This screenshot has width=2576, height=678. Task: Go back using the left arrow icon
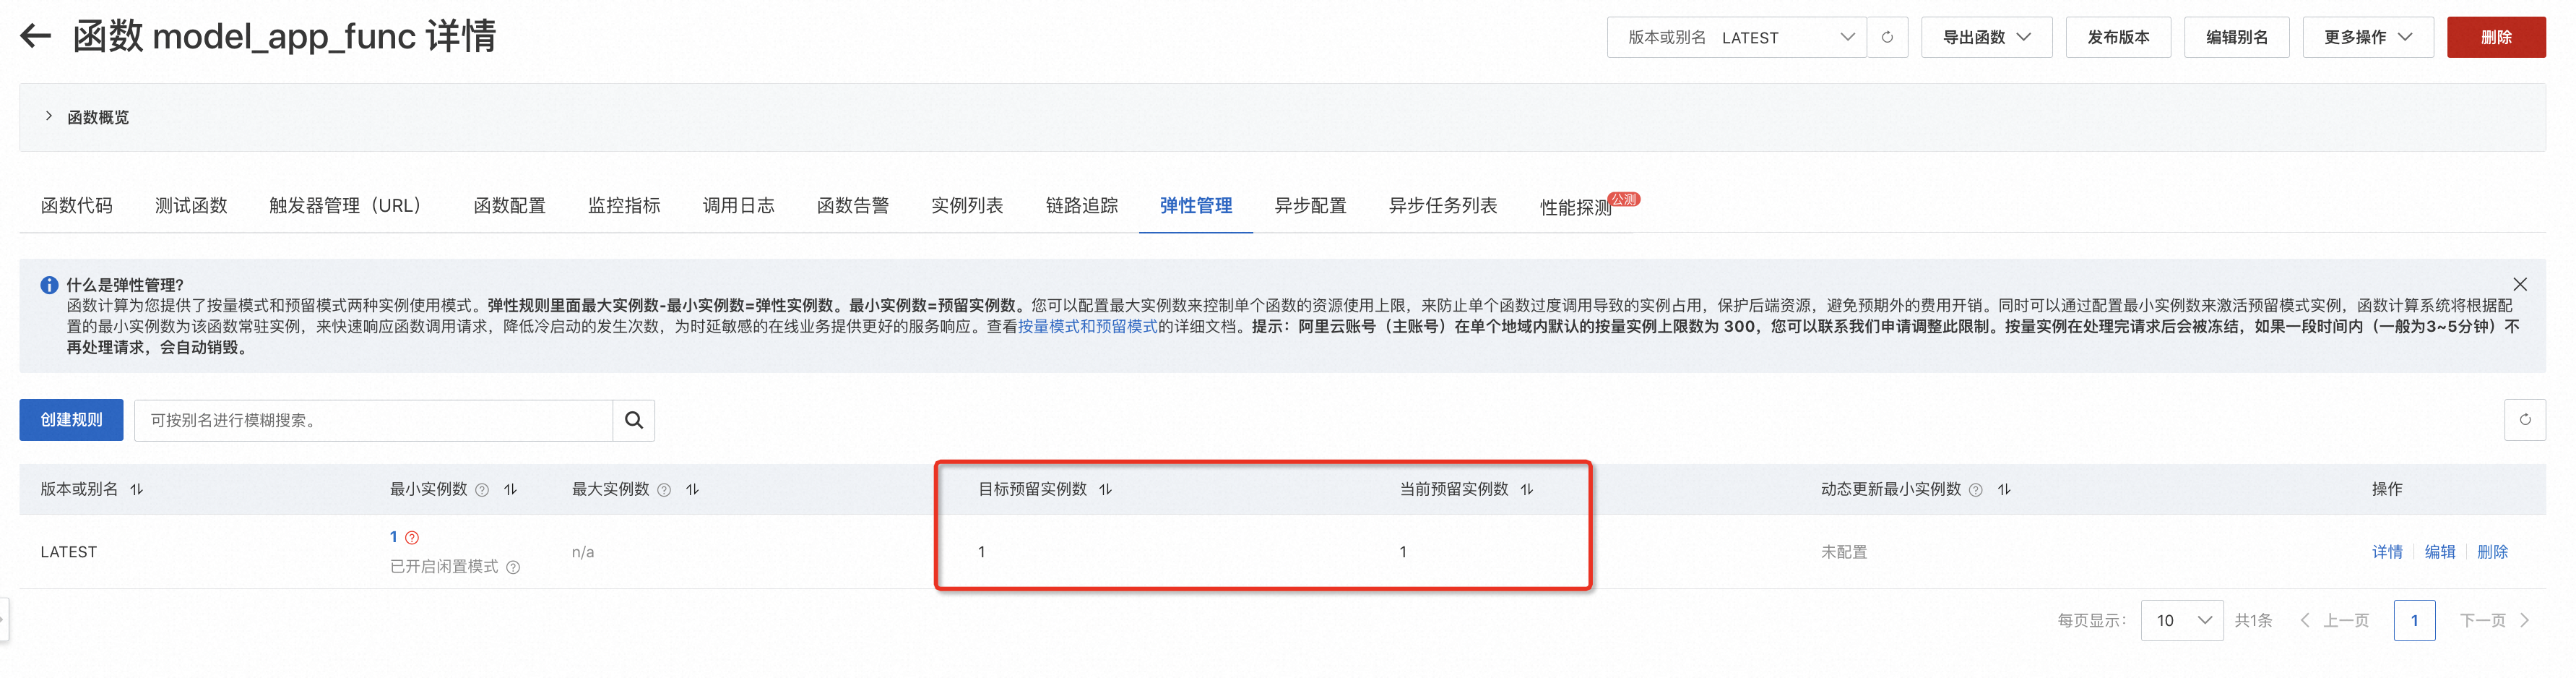click(x=35, y=37)
